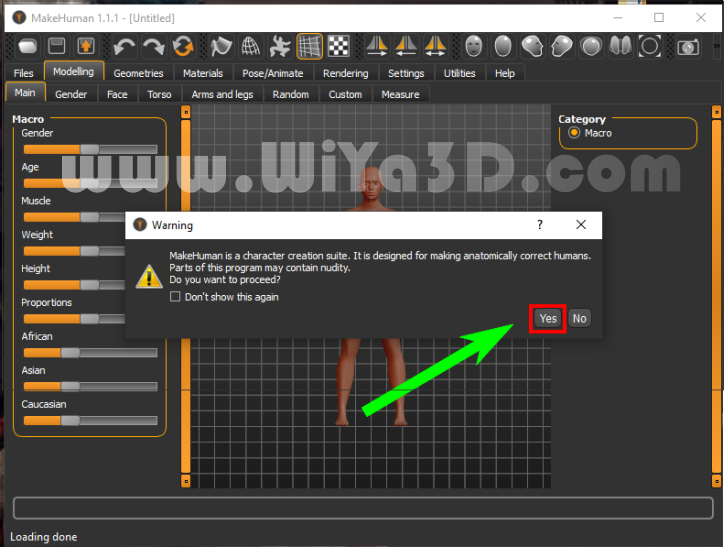The image size is (724, 547).
Task: Toggle the checkered Background icon
Action: coord(338,47)
